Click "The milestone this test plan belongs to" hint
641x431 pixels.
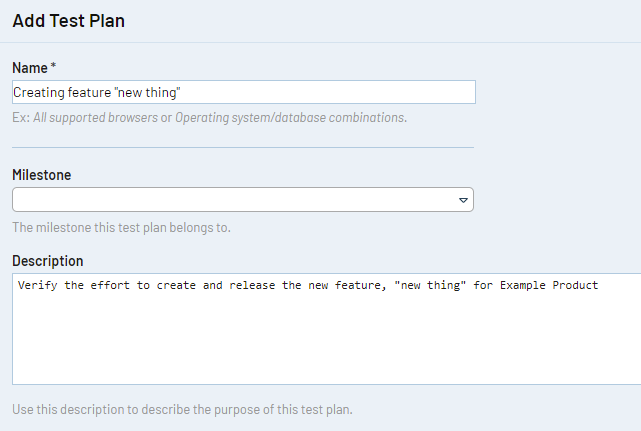(x=121, y=227)
